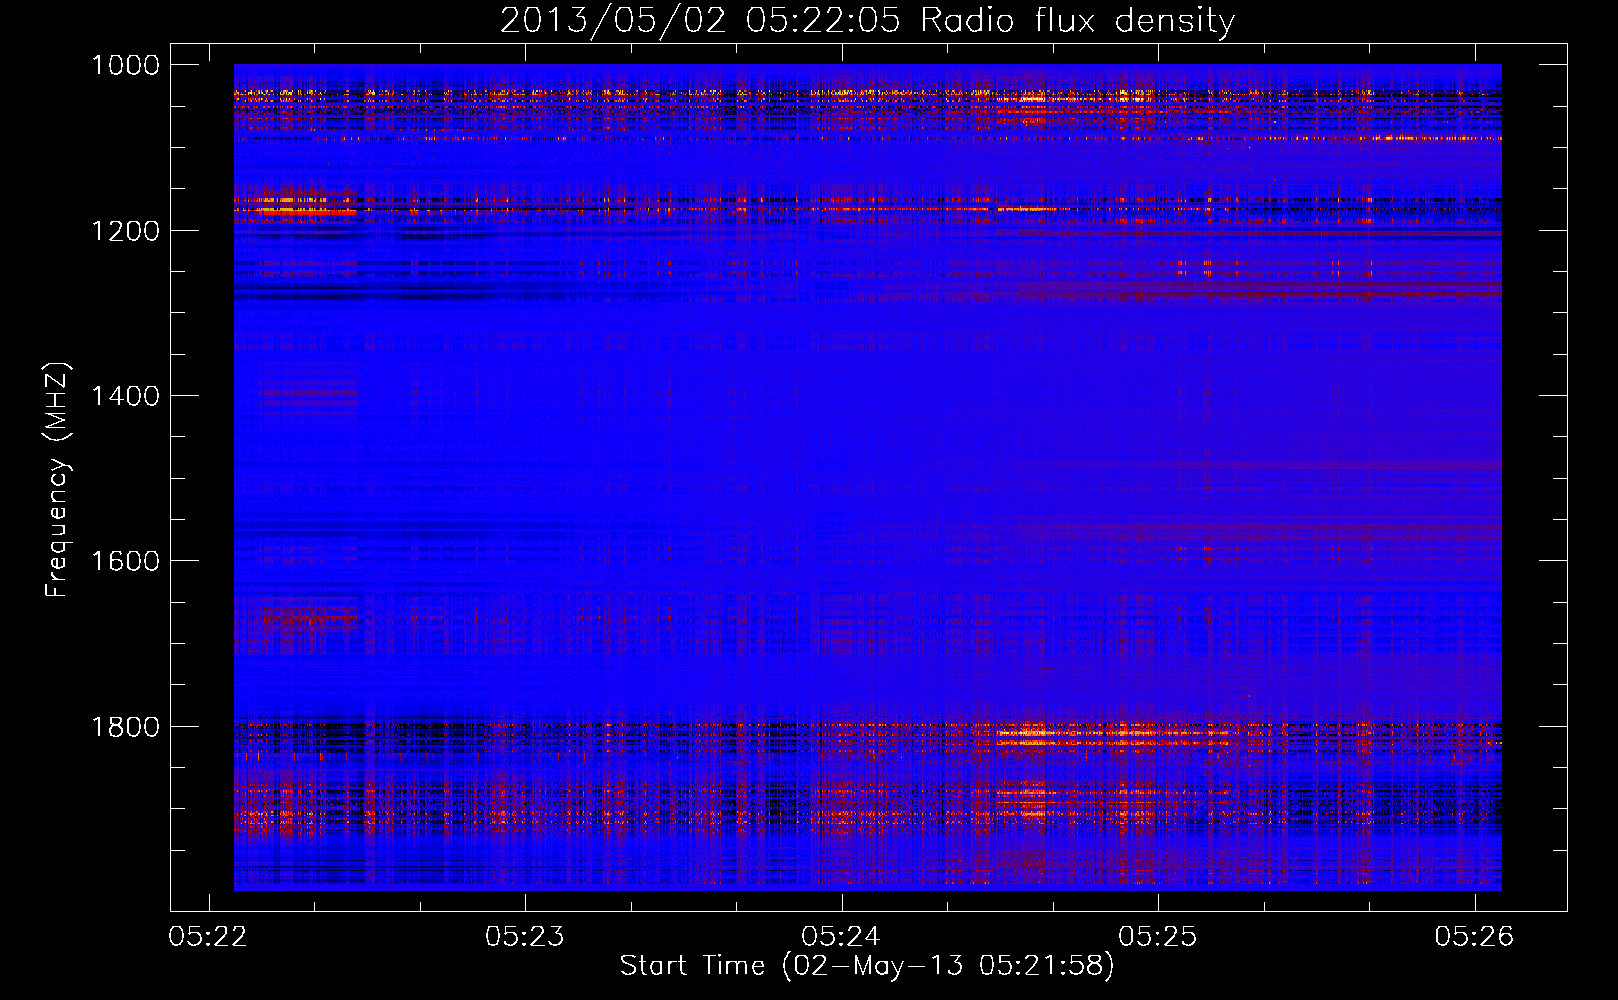This screenshot has width=1618, height=1000.
Task: Click the 1000 frequency tick label
Action: (125, 65)
